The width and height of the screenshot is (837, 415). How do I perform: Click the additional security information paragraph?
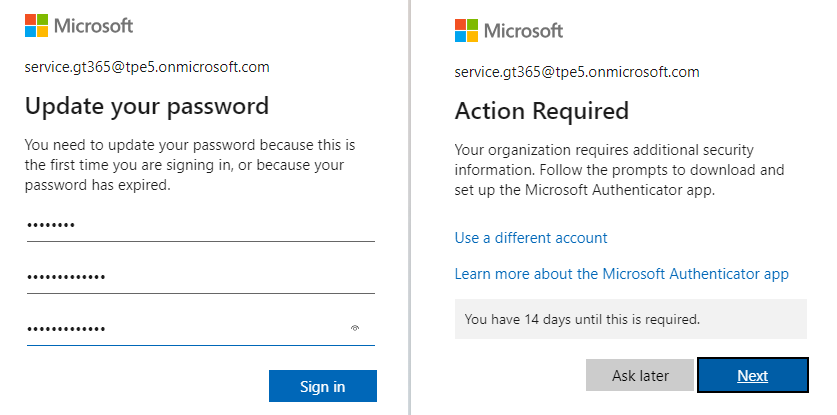tap(619, 169)
